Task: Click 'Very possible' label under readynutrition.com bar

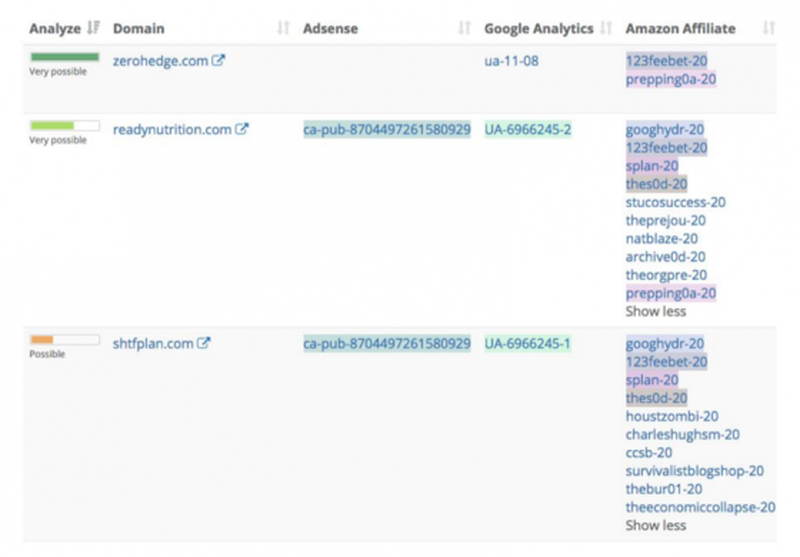Action: tap(58, 140)
